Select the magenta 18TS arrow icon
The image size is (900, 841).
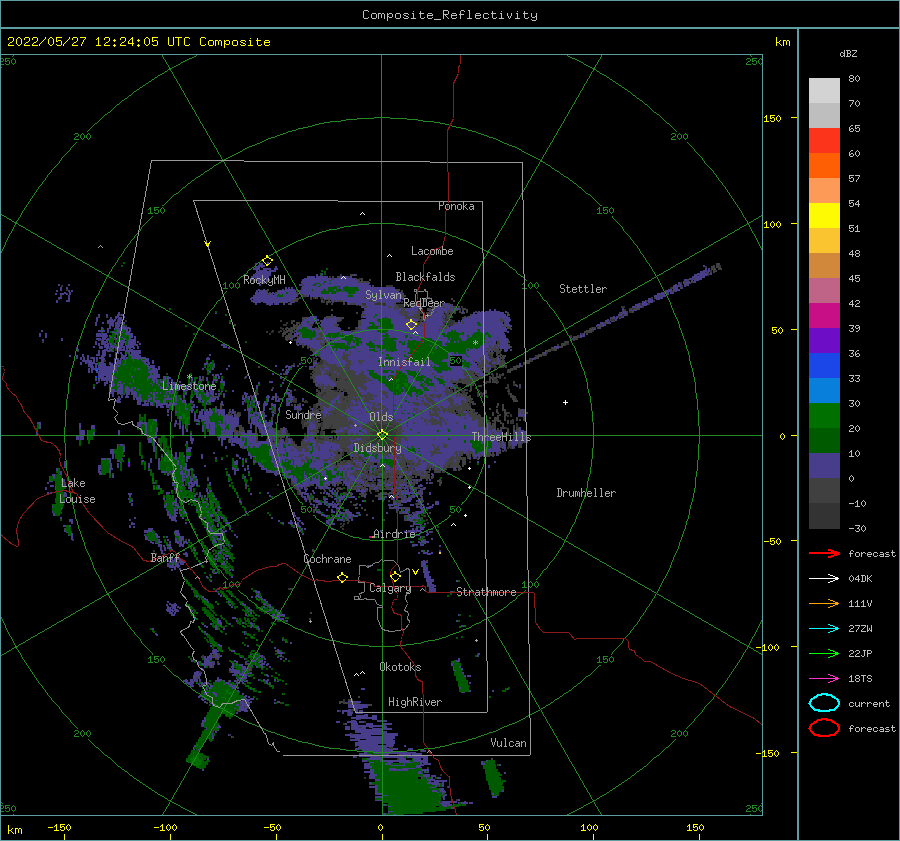coord(824,679)
